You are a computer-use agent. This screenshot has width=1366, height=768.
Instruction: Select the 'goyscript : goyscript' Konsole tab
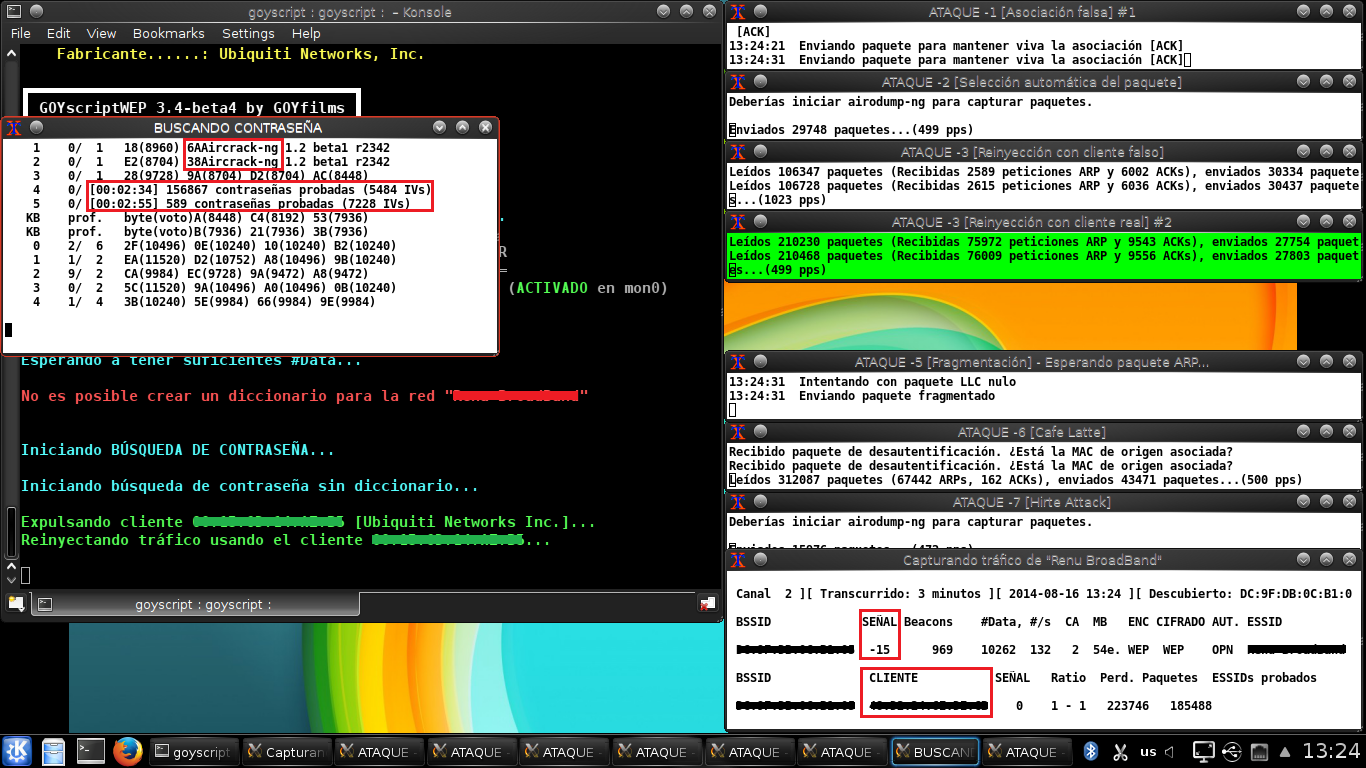coord(195,604)
